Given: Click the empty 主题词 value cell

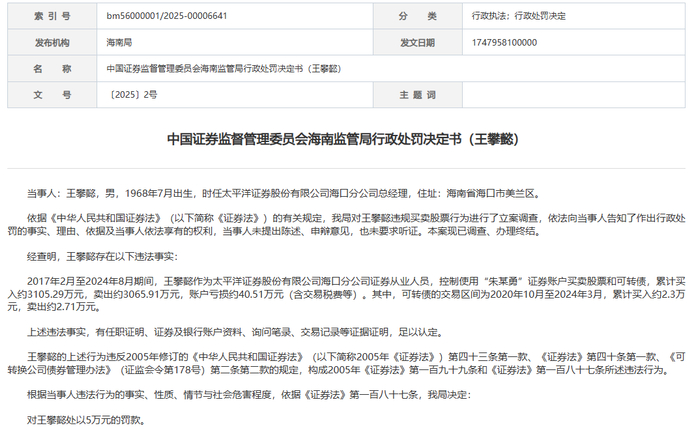Looking at the screenshot, I should point(574,95).
